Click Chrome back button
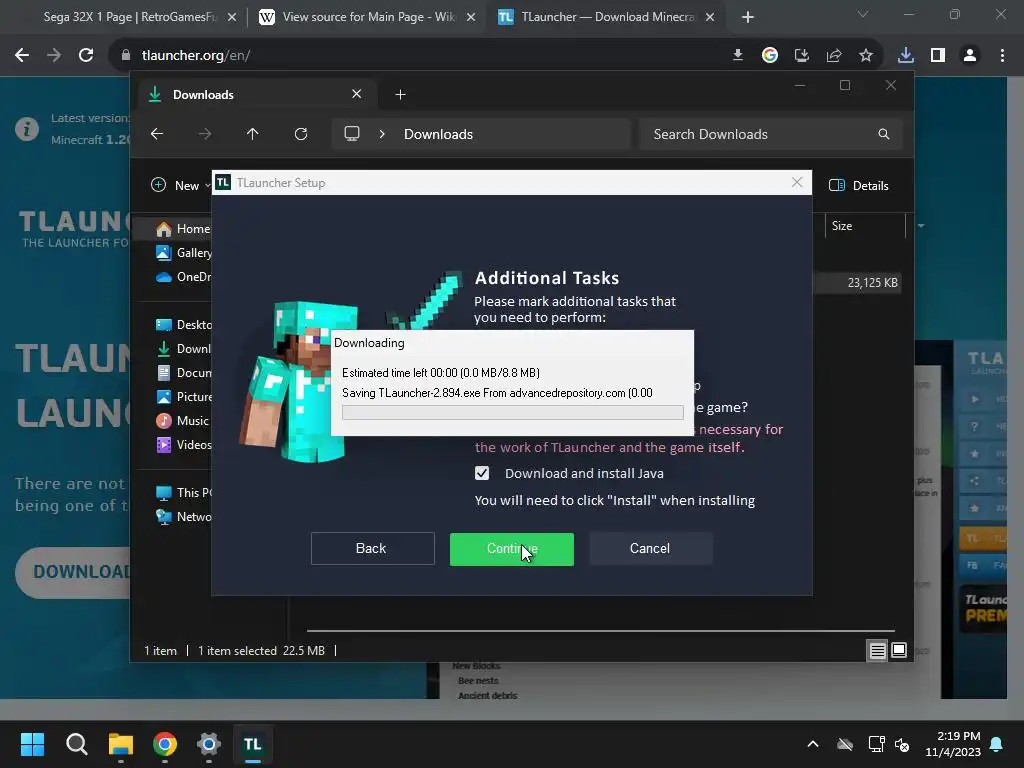Screen dimensions: 1024x768 (x=22, y=56)
